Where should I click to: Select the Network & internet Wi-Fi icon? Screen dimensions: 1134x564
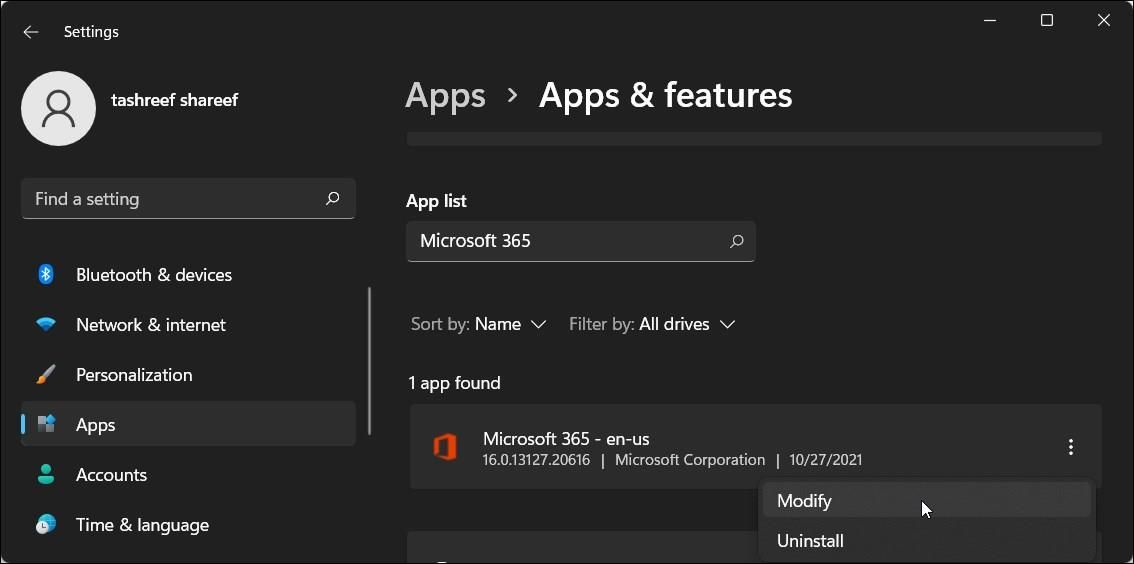46,325
